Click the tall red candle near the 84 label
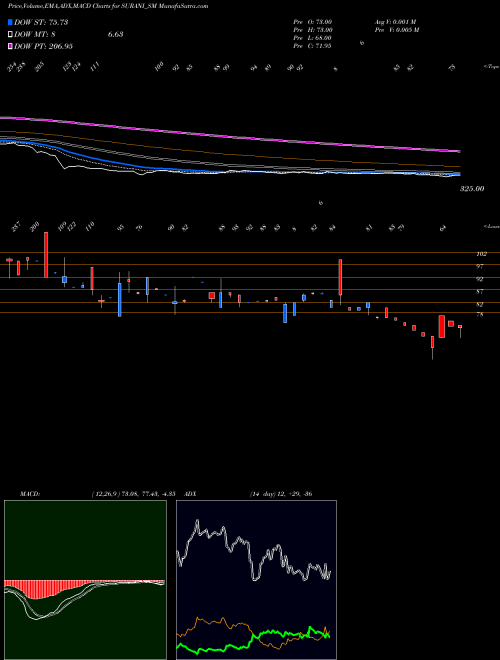The height and width of the screenshot is (660, 500). tap(340, 277)
